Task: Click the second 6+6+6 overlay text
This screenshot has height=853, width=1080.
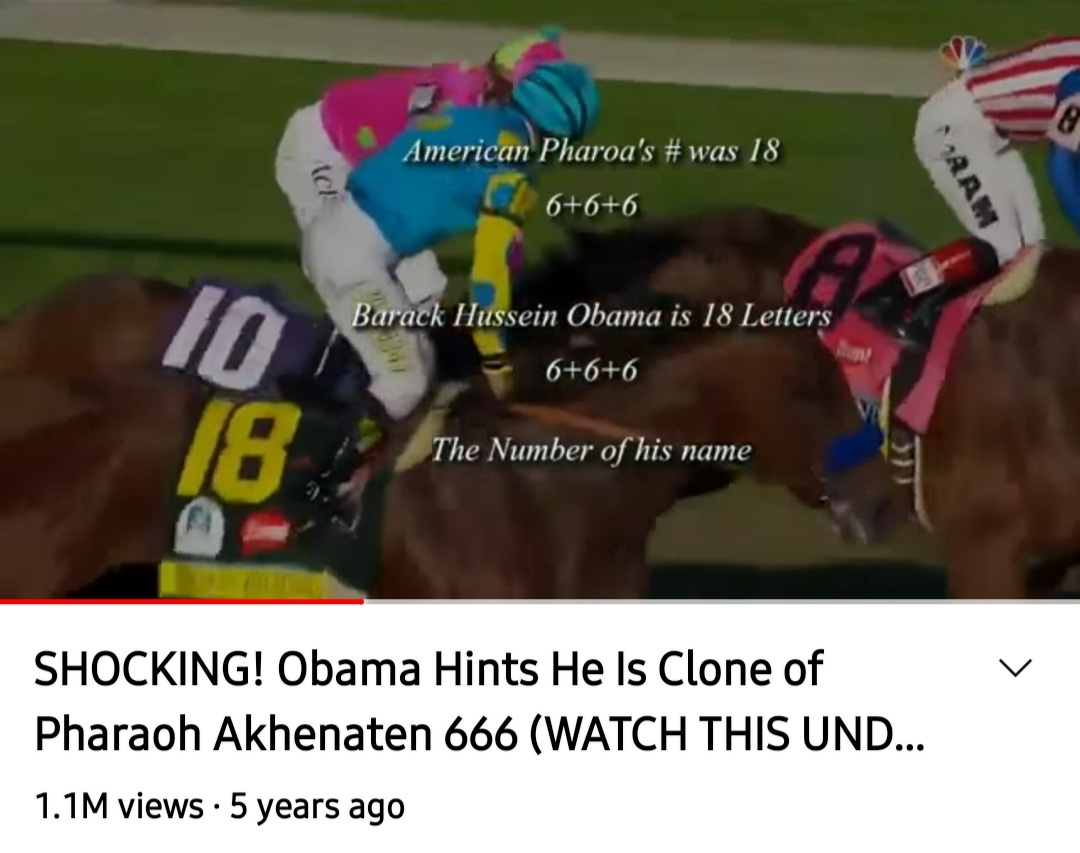Action: 591,370
